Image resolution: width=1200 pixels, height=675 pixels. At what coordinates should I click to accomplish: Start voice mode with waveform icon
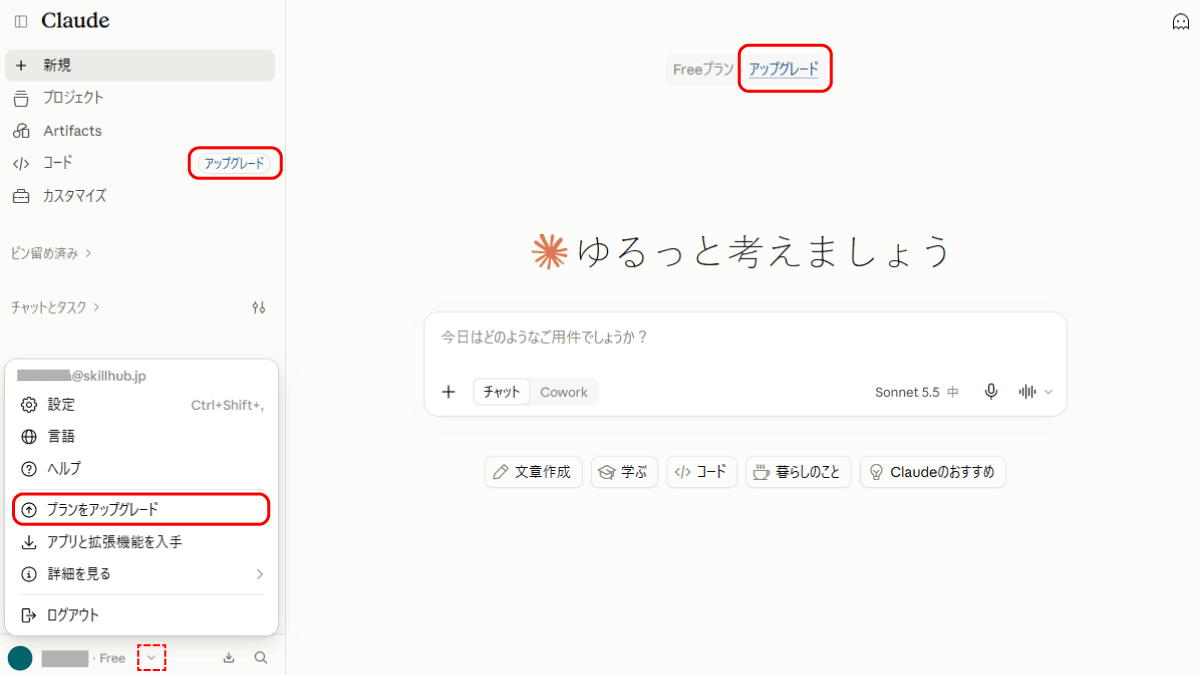tap(1027, 392)
